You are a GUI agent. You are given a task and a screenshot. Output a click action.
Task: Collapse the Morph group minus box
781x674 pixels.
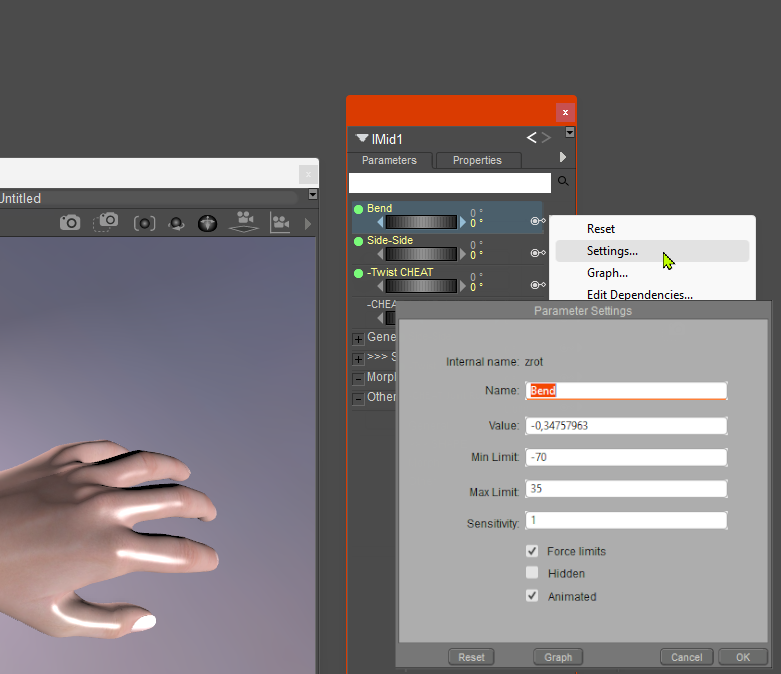[358, 379]
